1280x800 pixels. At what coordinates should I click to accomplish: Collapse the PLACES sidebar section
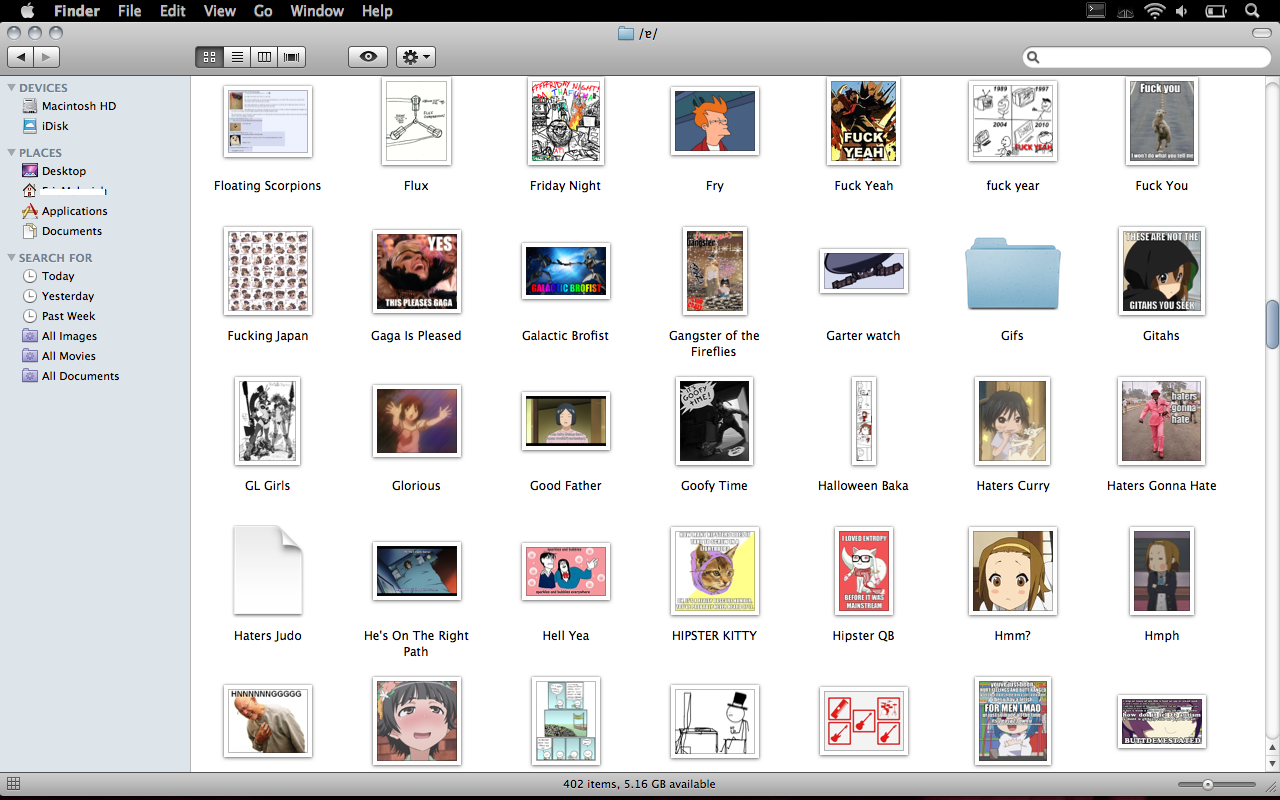pos(12,153)
